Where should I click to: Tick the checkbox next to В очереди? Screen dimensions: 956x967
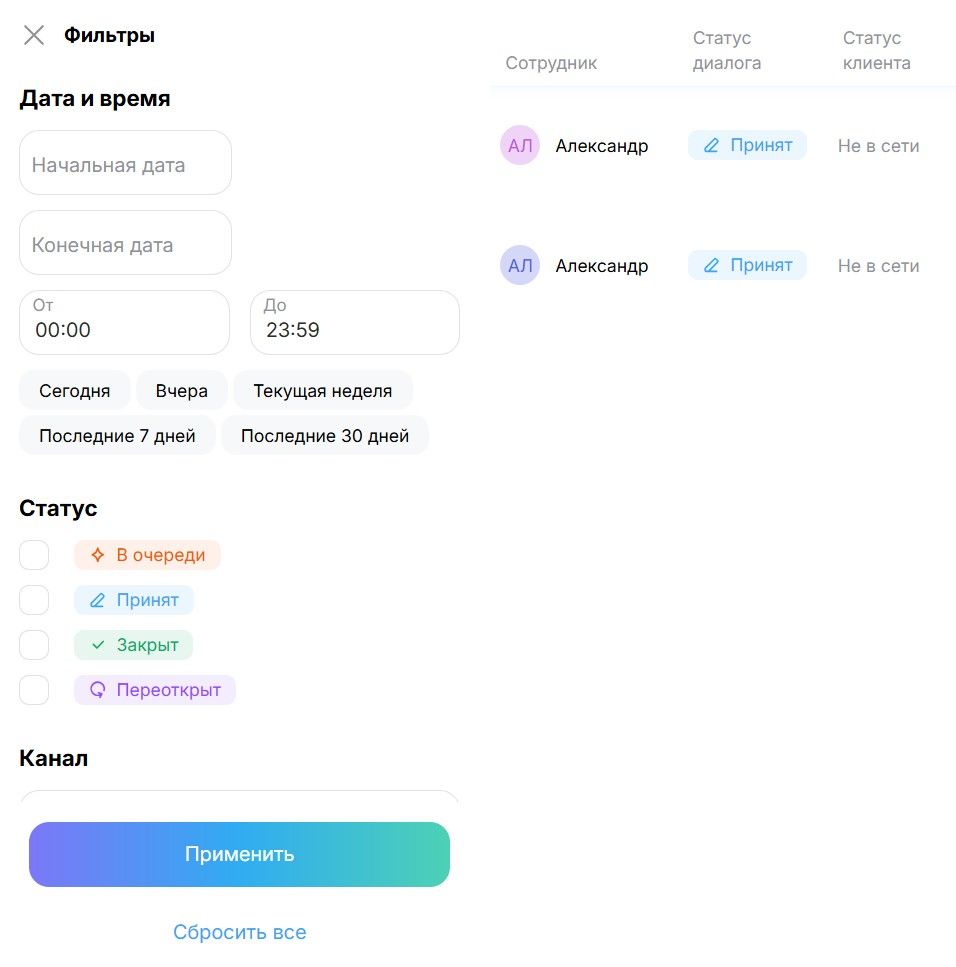click(x=34, y=555)
